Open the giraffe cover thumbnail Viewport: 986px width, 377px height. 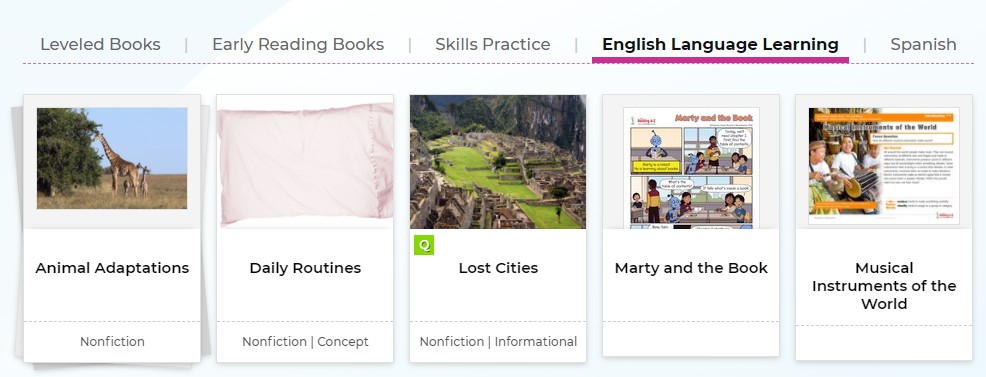pos(112,158)
